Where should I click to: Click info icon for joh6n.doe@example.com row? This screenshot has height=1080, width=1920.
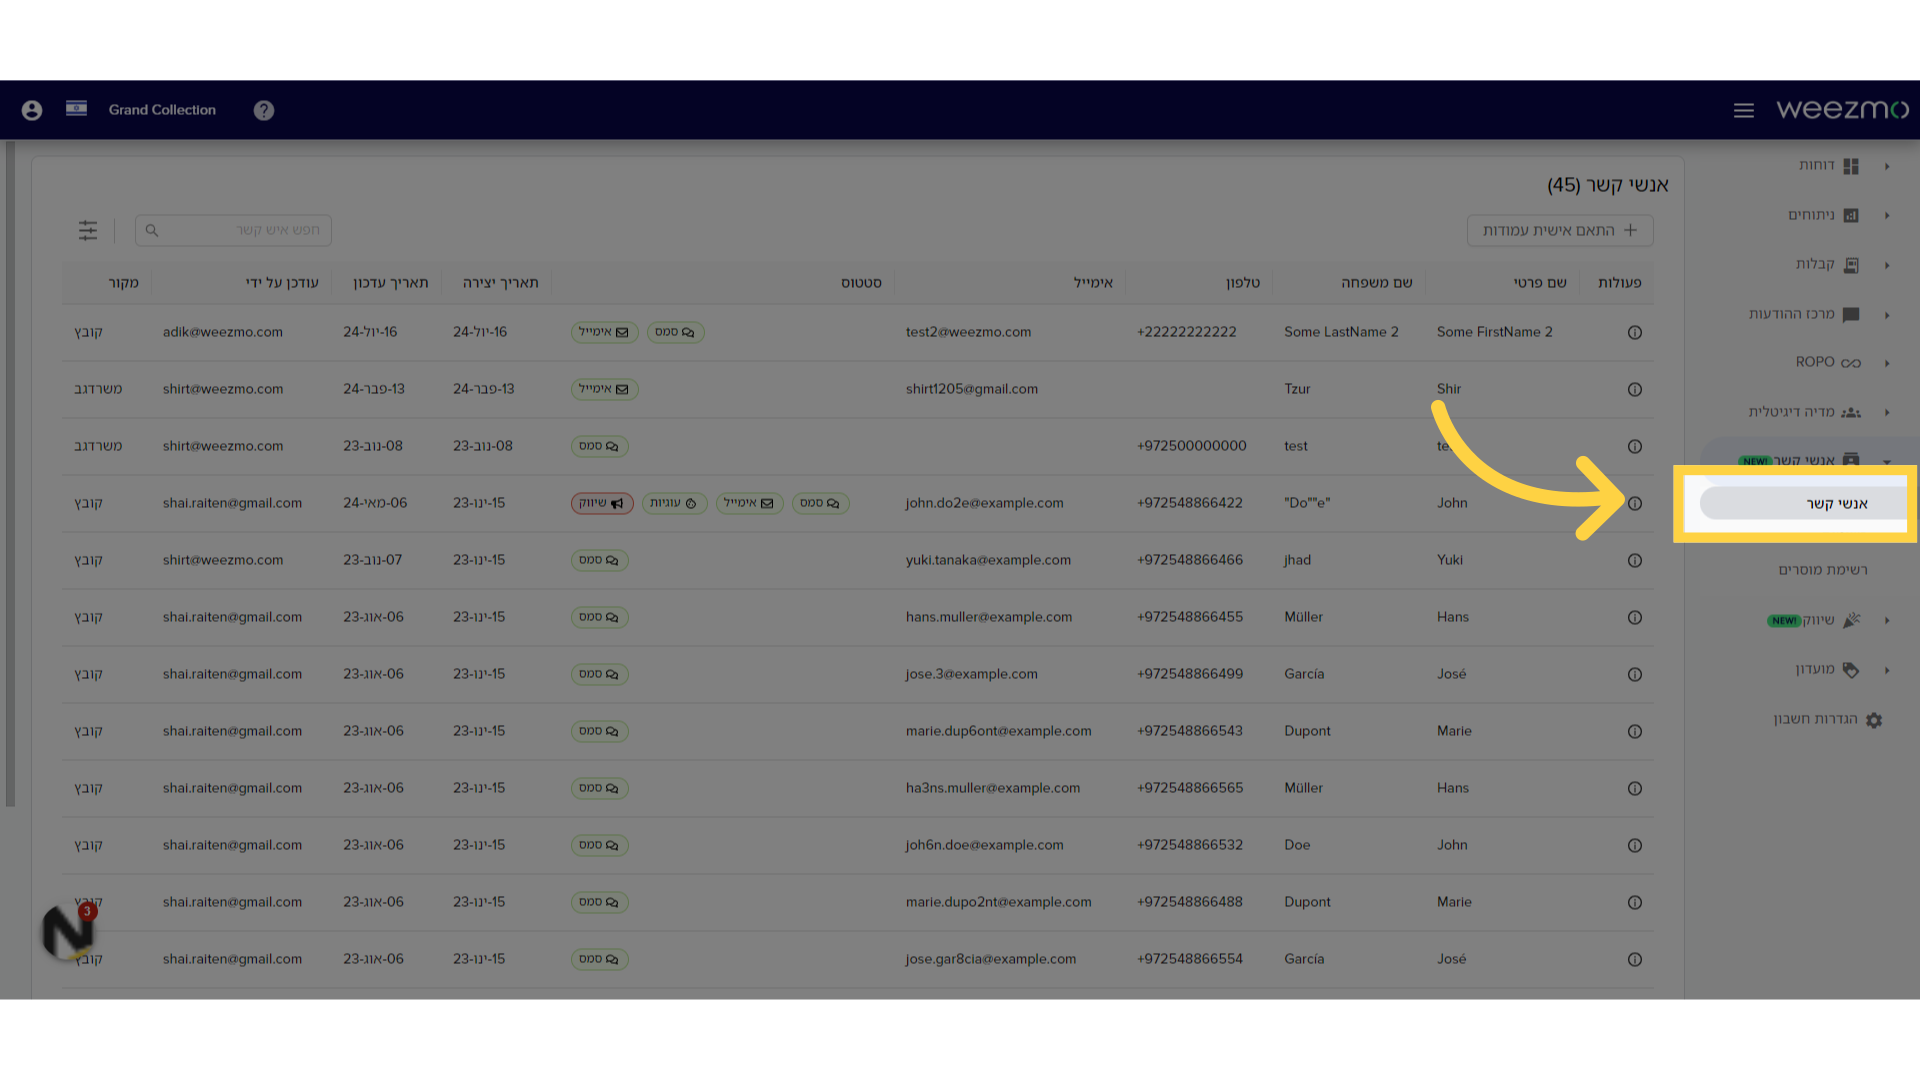point(1635,845)
